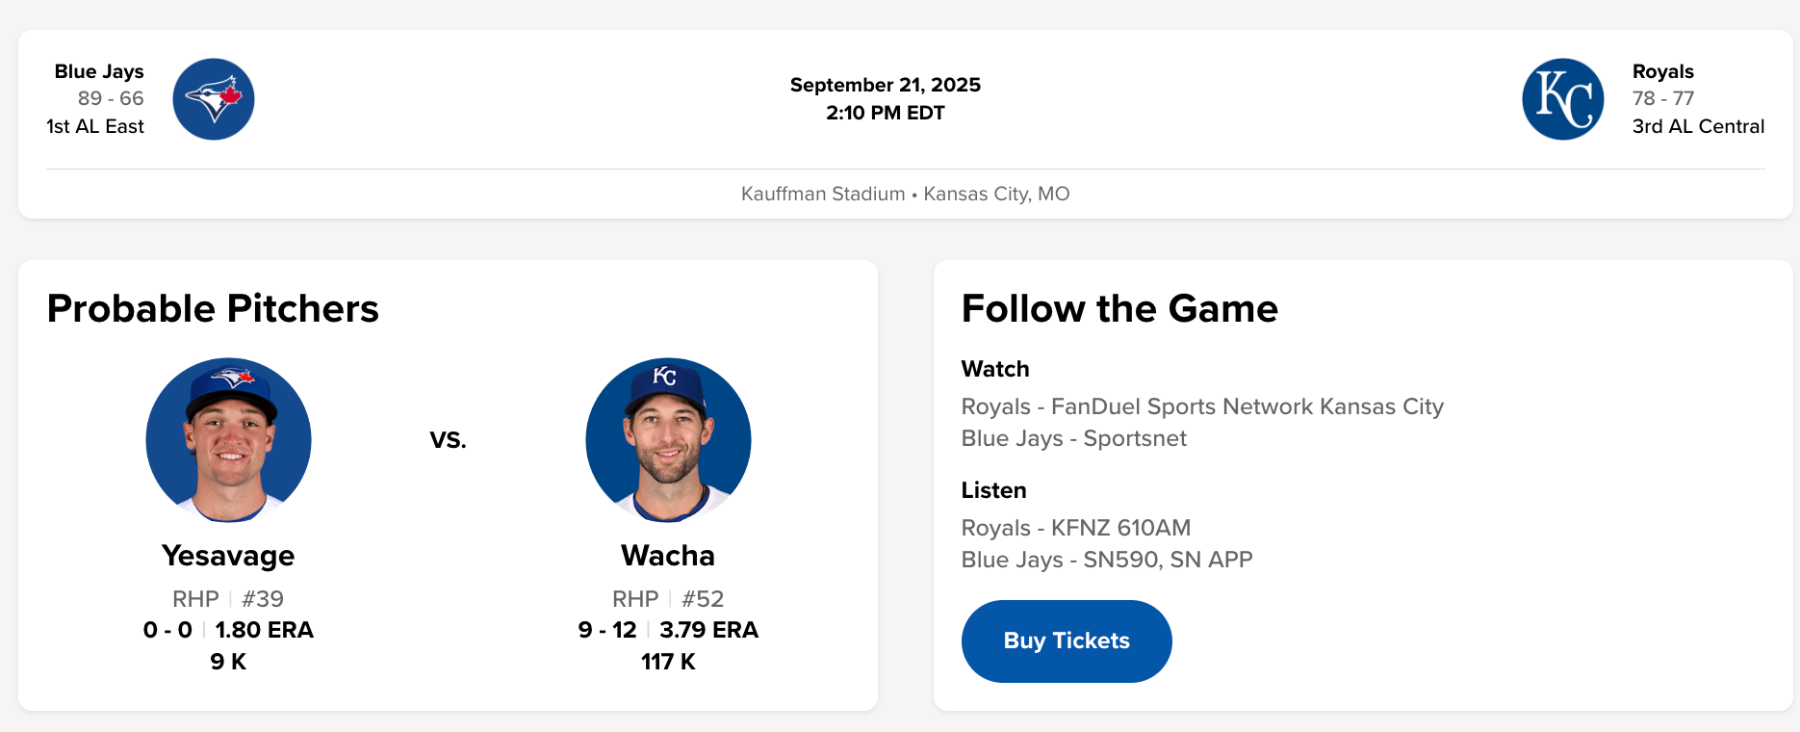The height and width of the screenshot is (732, 1800).
Task: Click the Blue Jays Sportsnet watch listing
Action: [x=1073, y=439]
